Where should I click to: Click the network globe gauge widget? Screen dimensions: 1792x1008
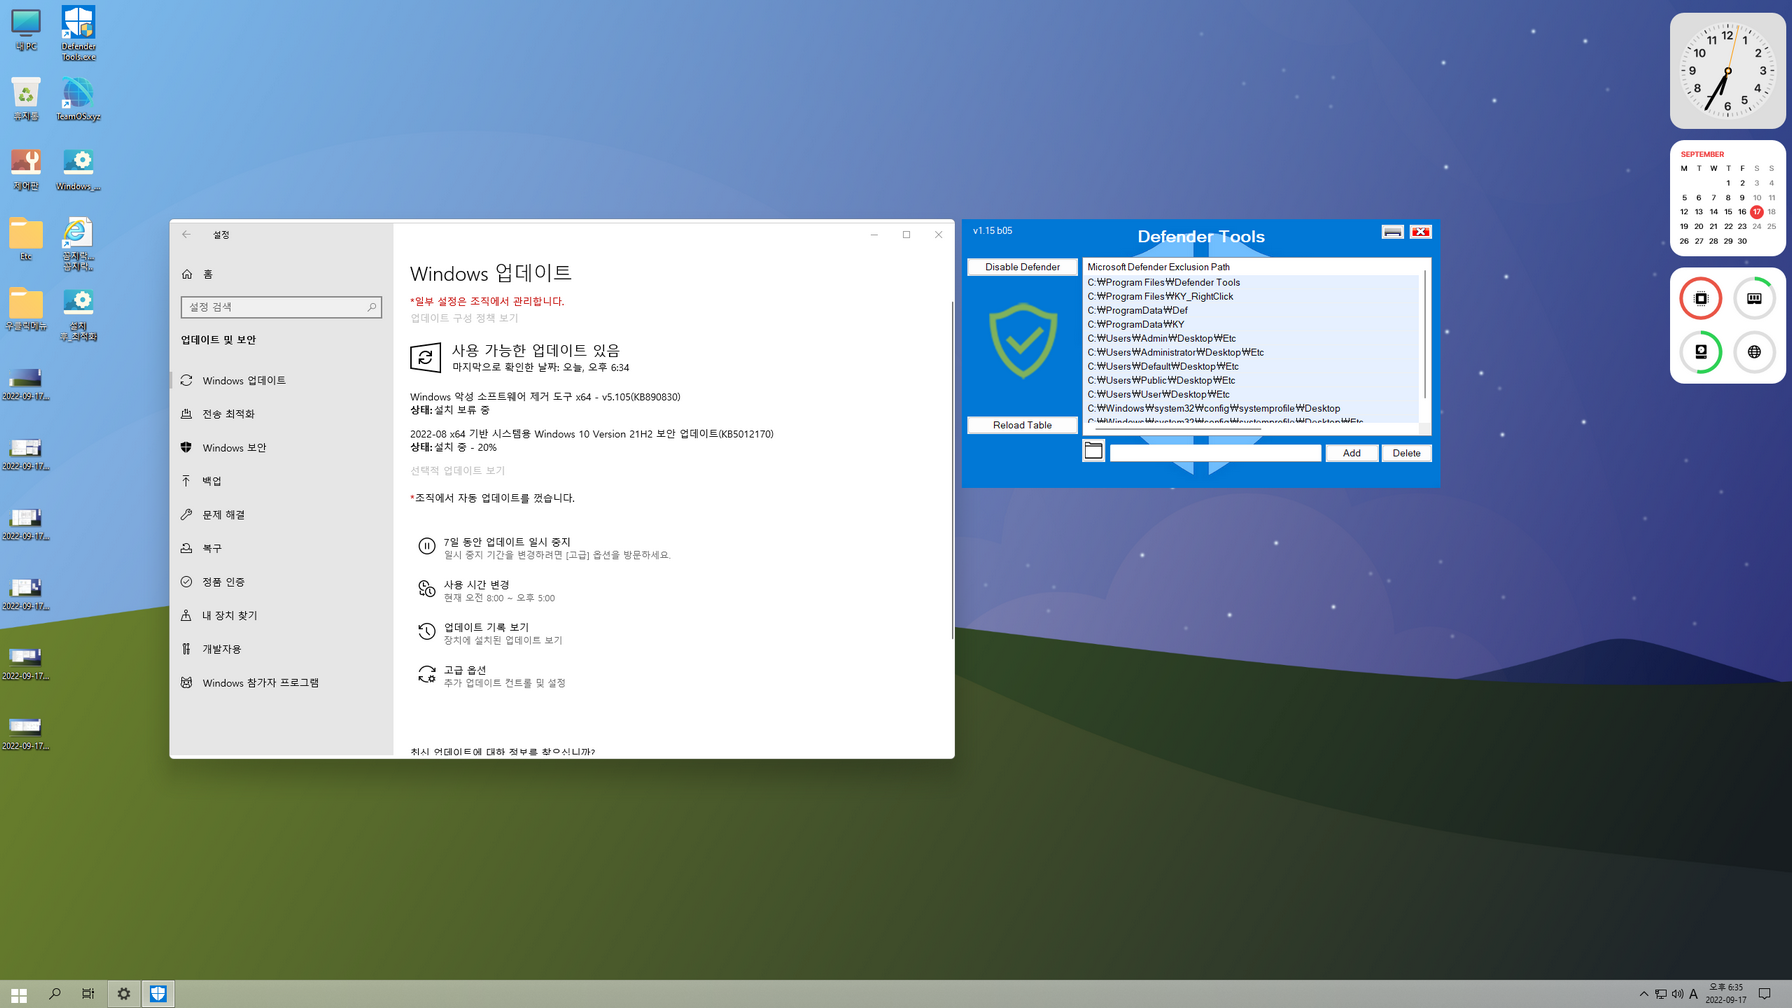[1754, 352]
